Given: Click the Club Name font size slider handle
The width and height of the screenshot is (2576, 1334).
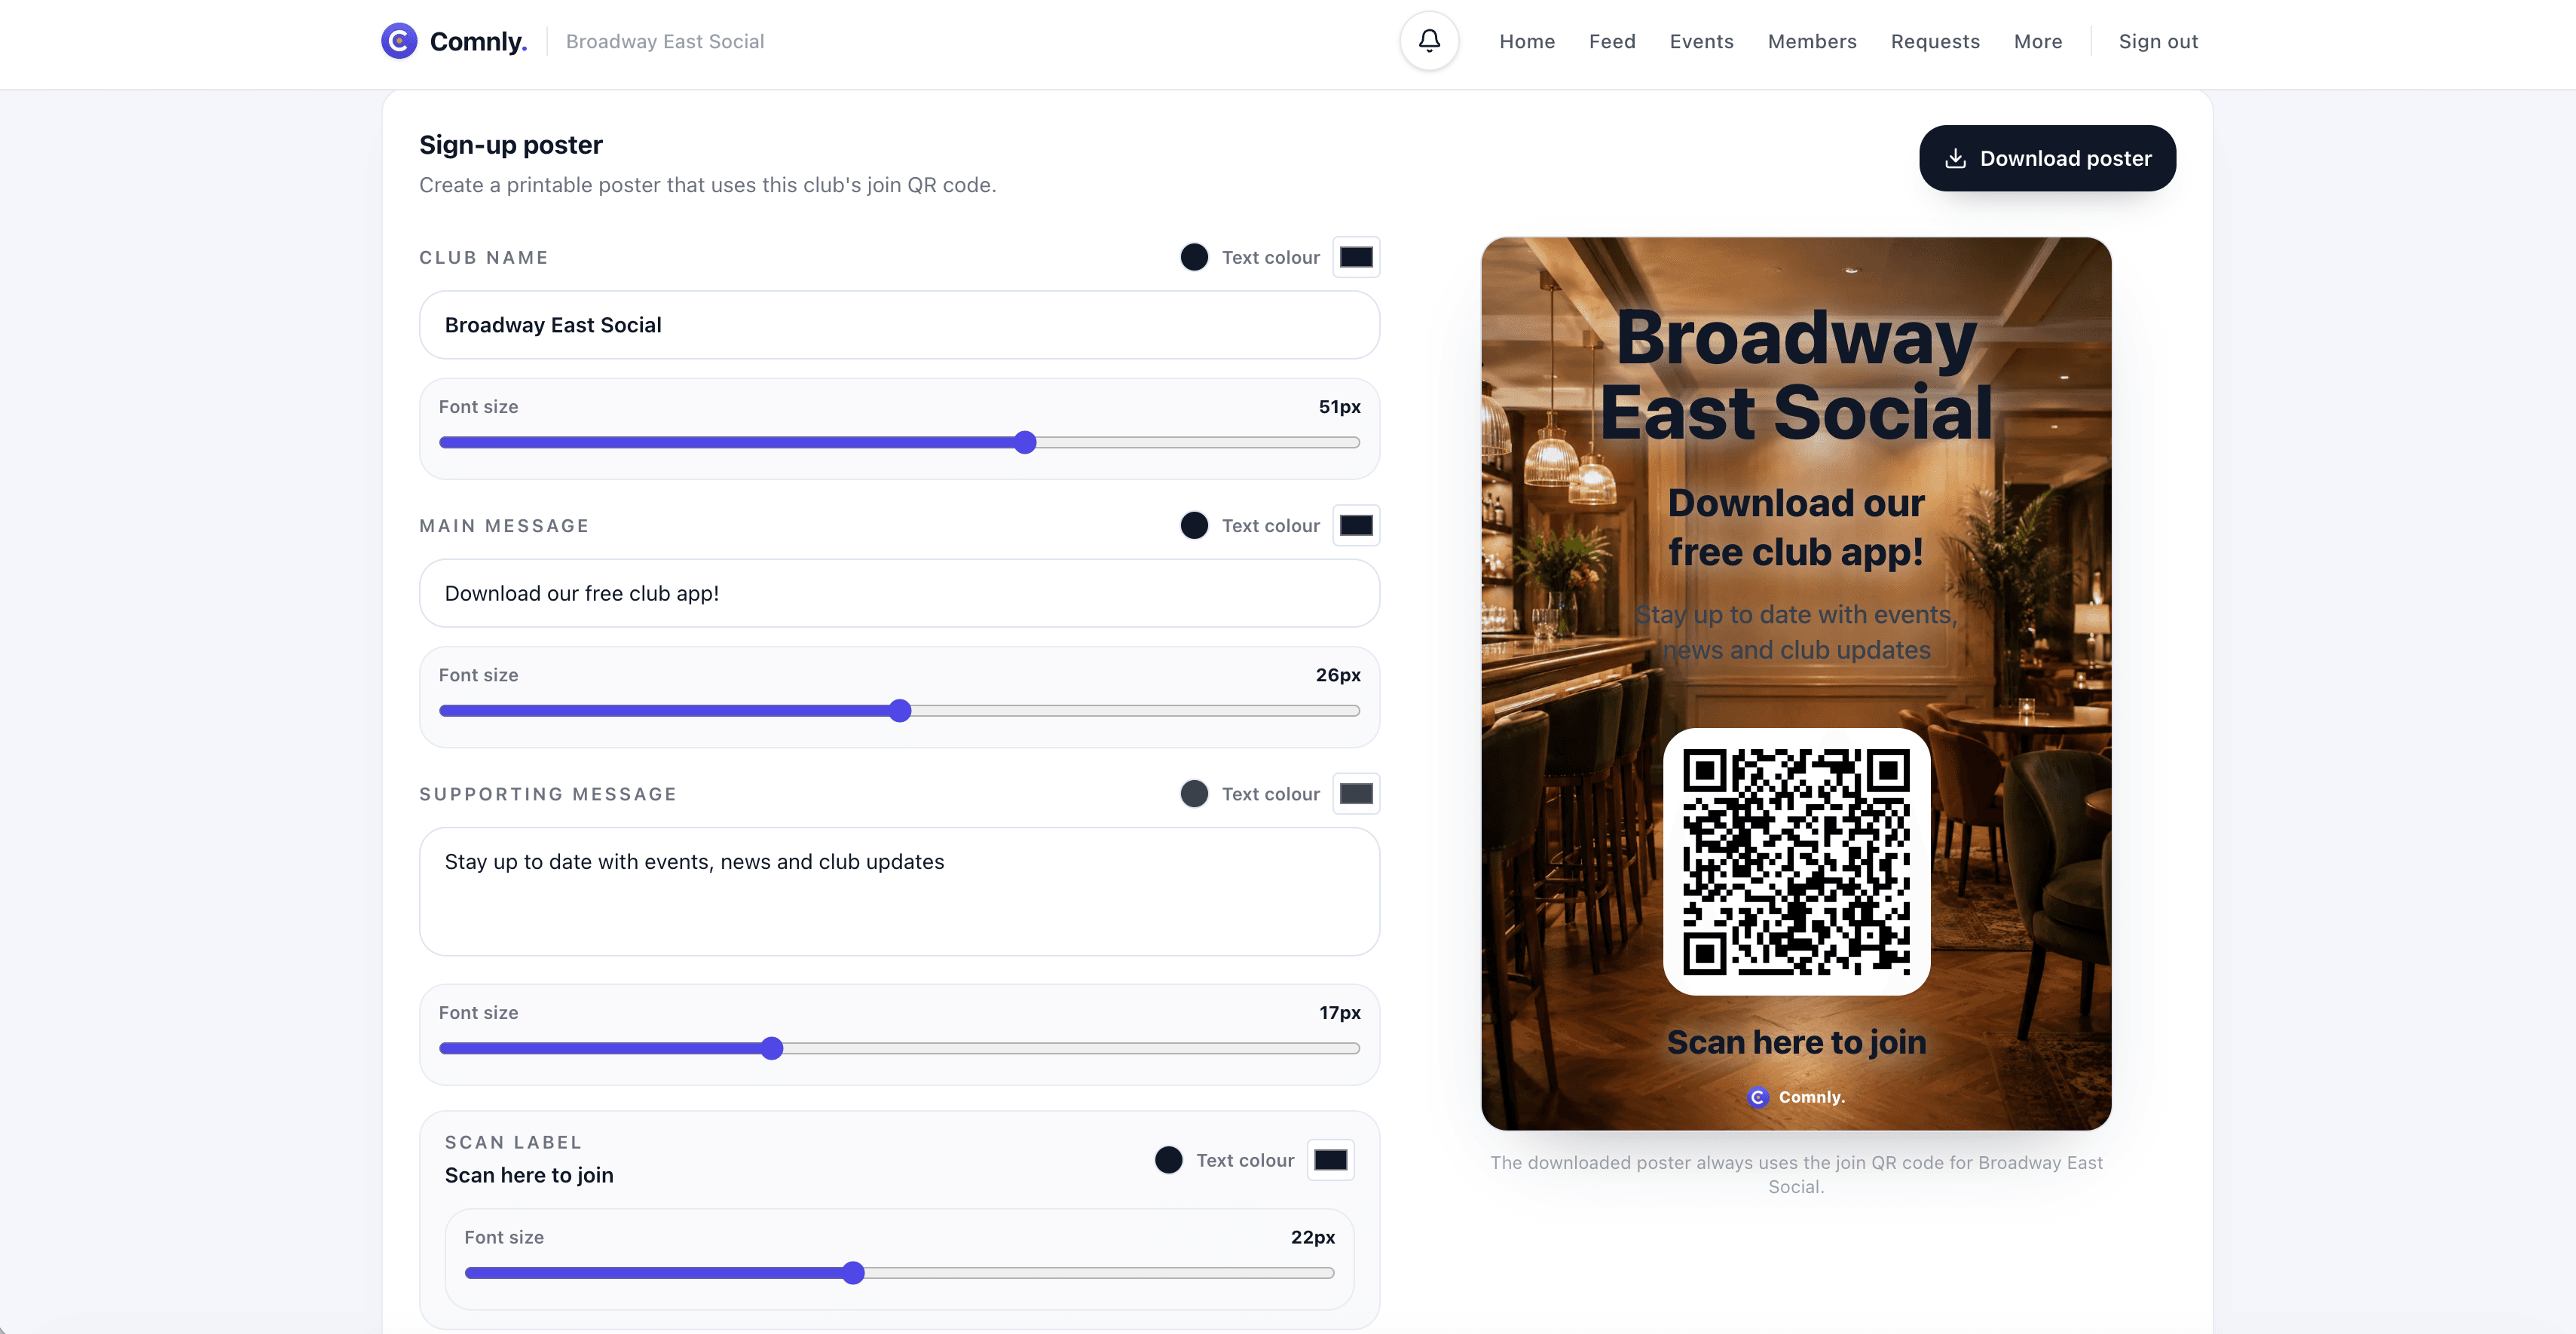Looking at the screenshot, I should coord(1025,442).
